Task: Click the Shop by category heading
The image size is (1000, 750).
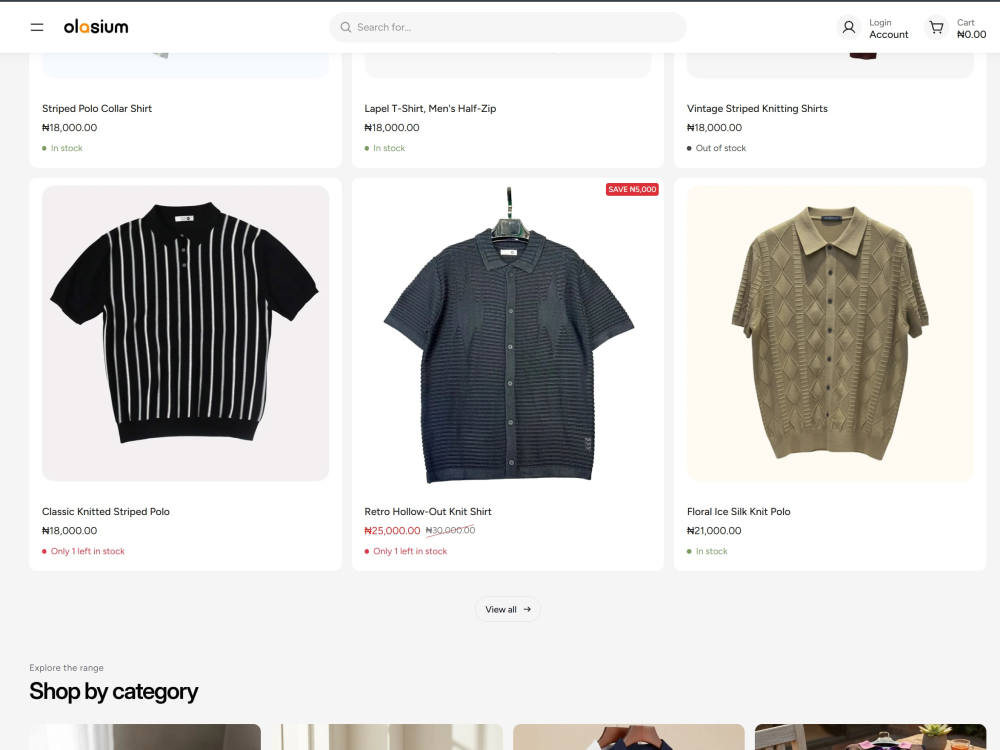Action: tap(114, 691)
